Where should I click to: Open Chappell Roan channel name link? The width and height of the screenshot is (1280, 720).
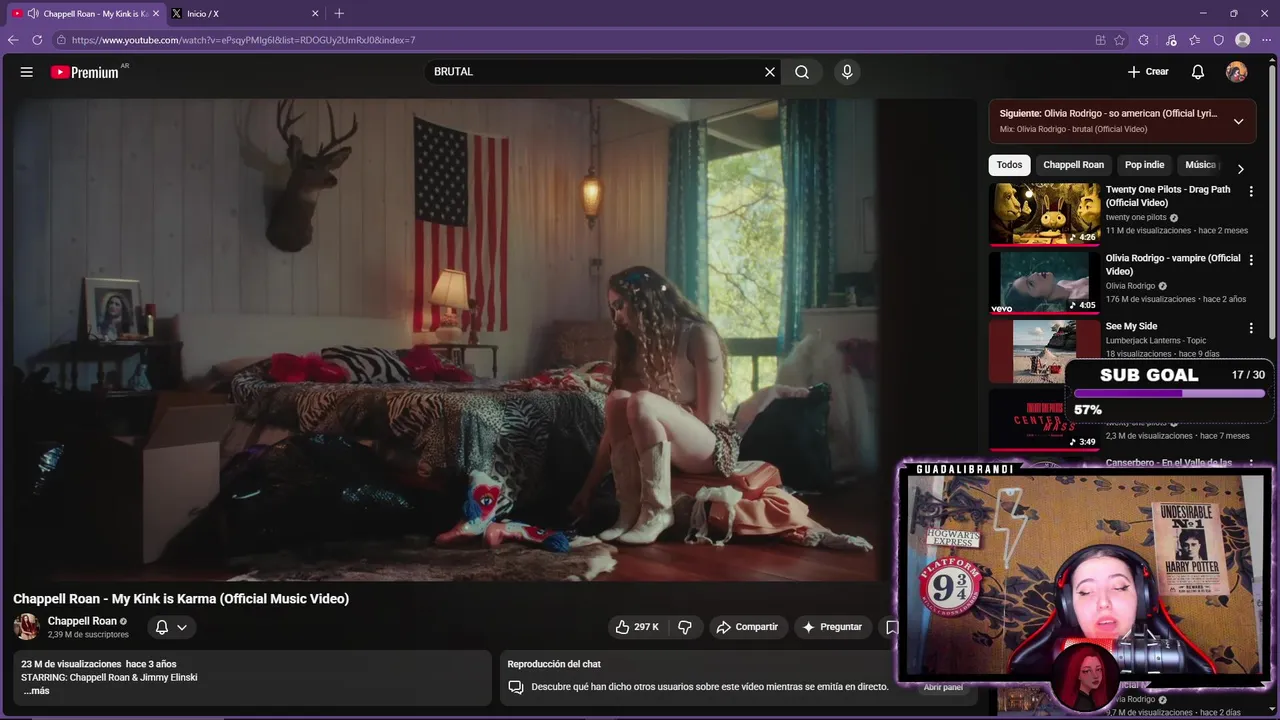(x=82, y=621)
